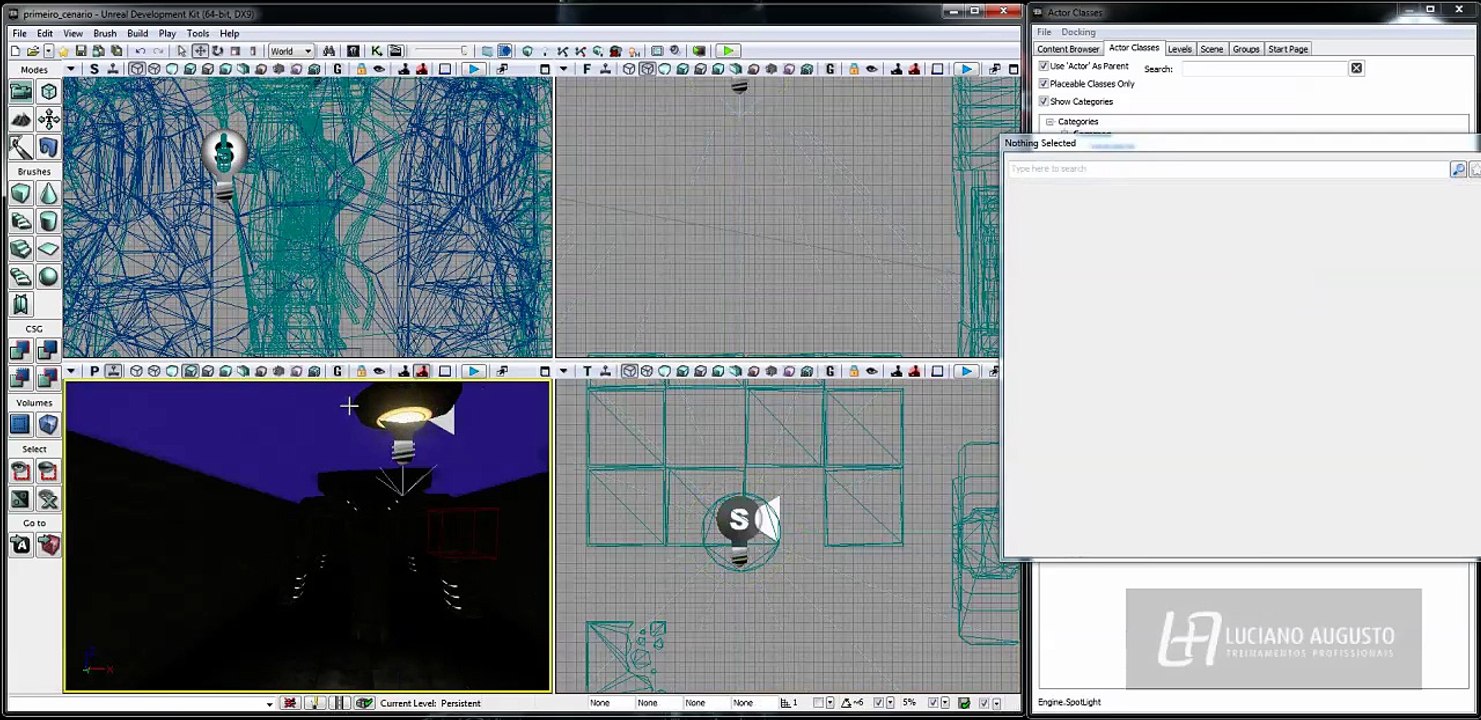
Task: Show selected actors only
Action: tap(21, 471)
